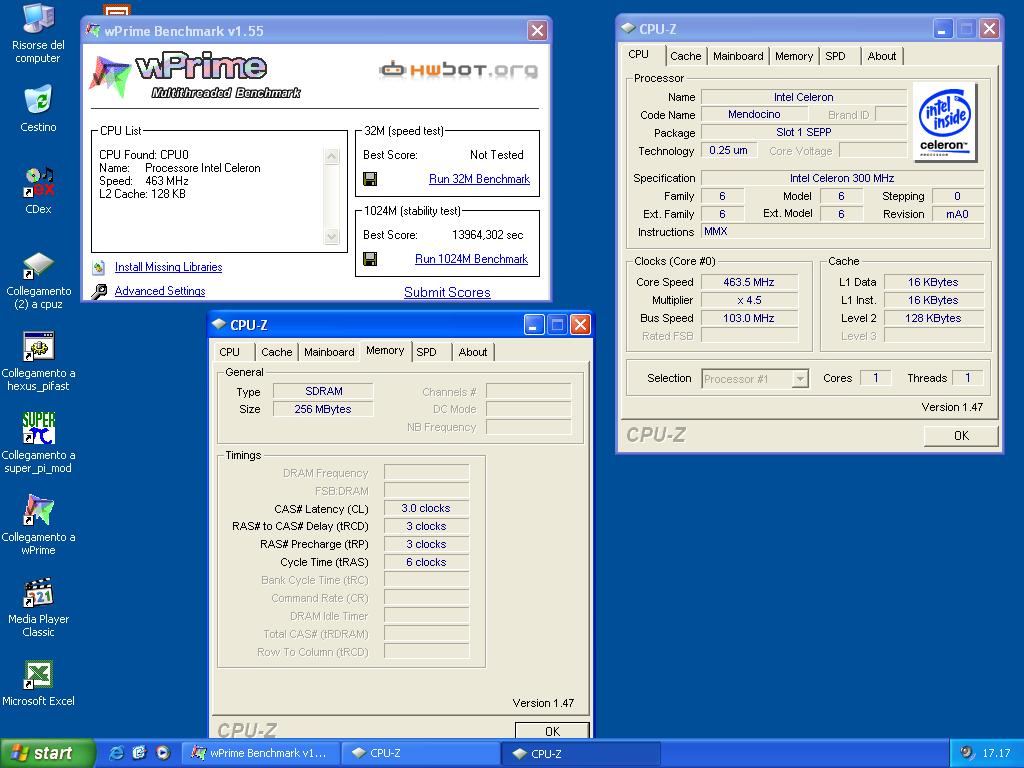
Task: Open Risorse del computer desktop icon
Action: 38,18
